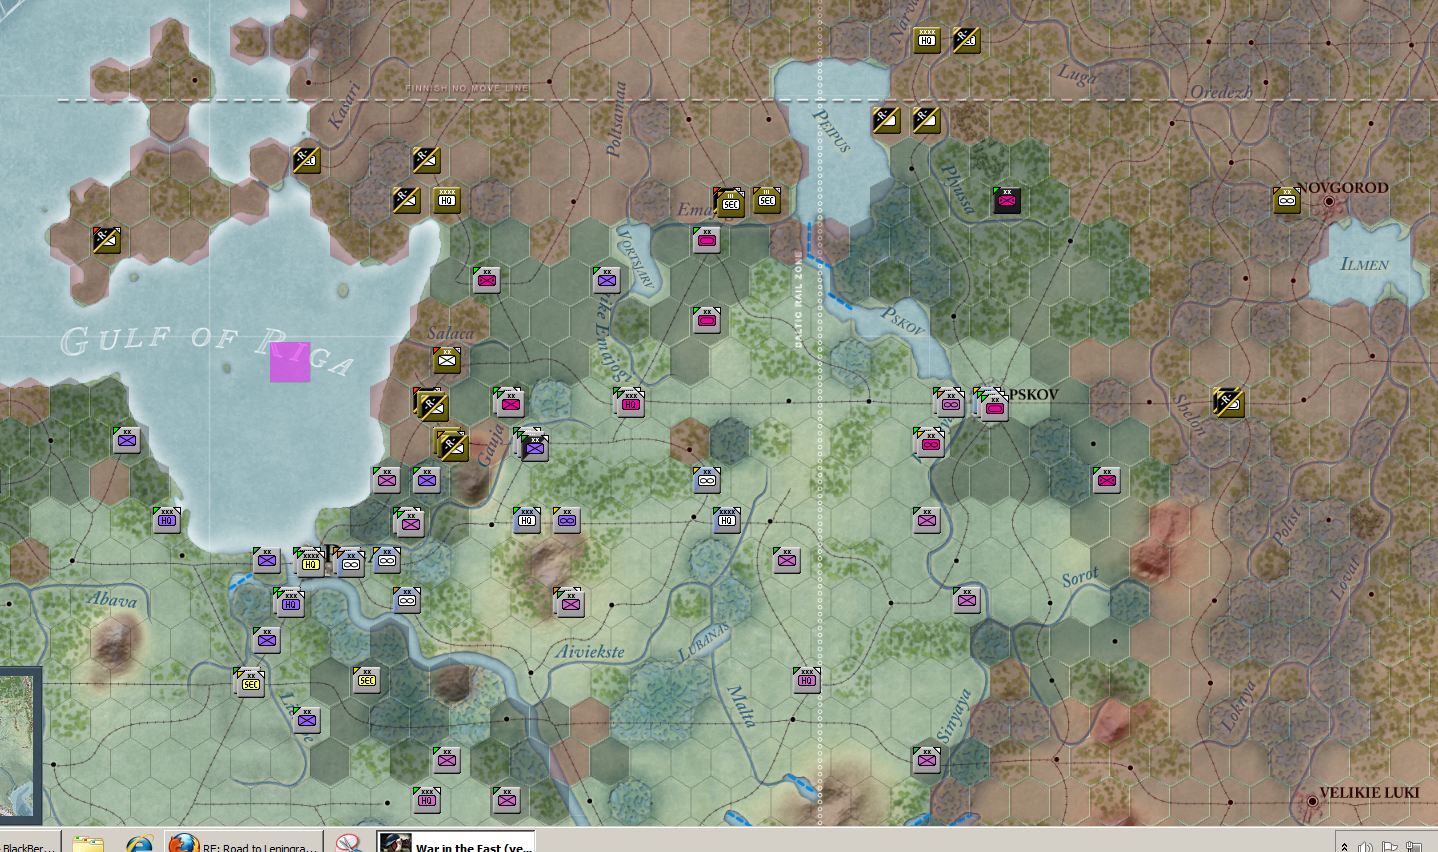Activate the War in the East taskbar button
Viewport: 1438px width, 852px height.
coord(456,842)
